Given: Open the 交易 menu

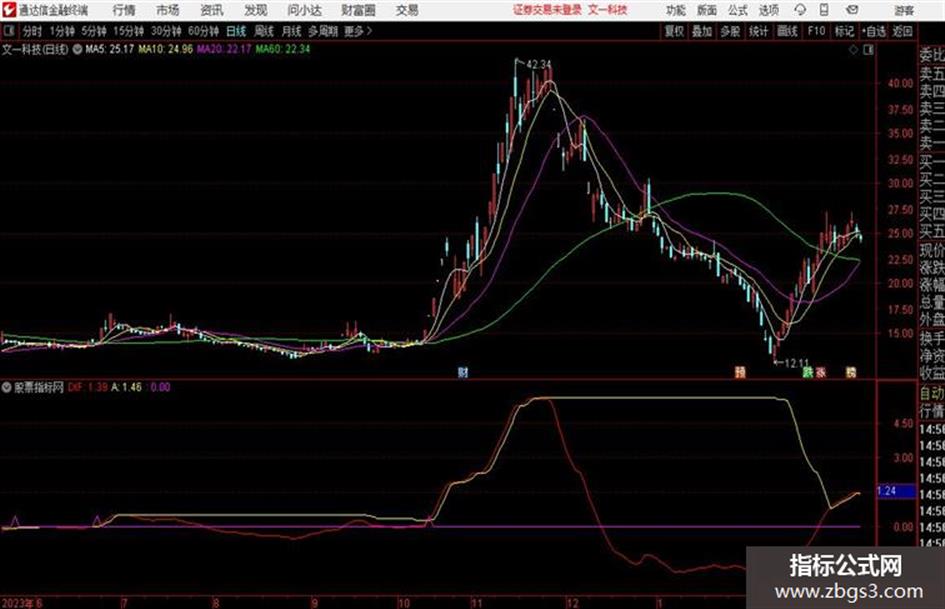Looking at the screenshot, I should coord(407,10).
